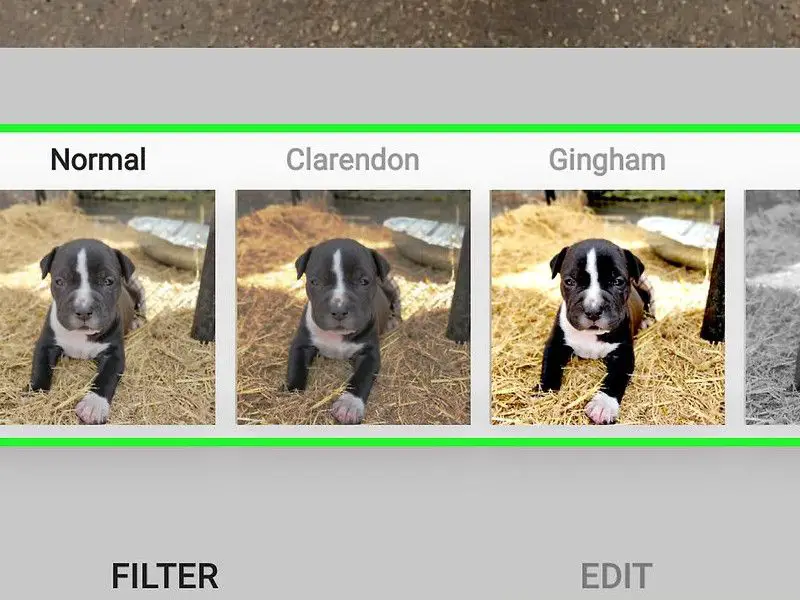The width and height of the screenshot is (800, 600).
Task: Switch to the FILTER tab
Action: [165, 576]
